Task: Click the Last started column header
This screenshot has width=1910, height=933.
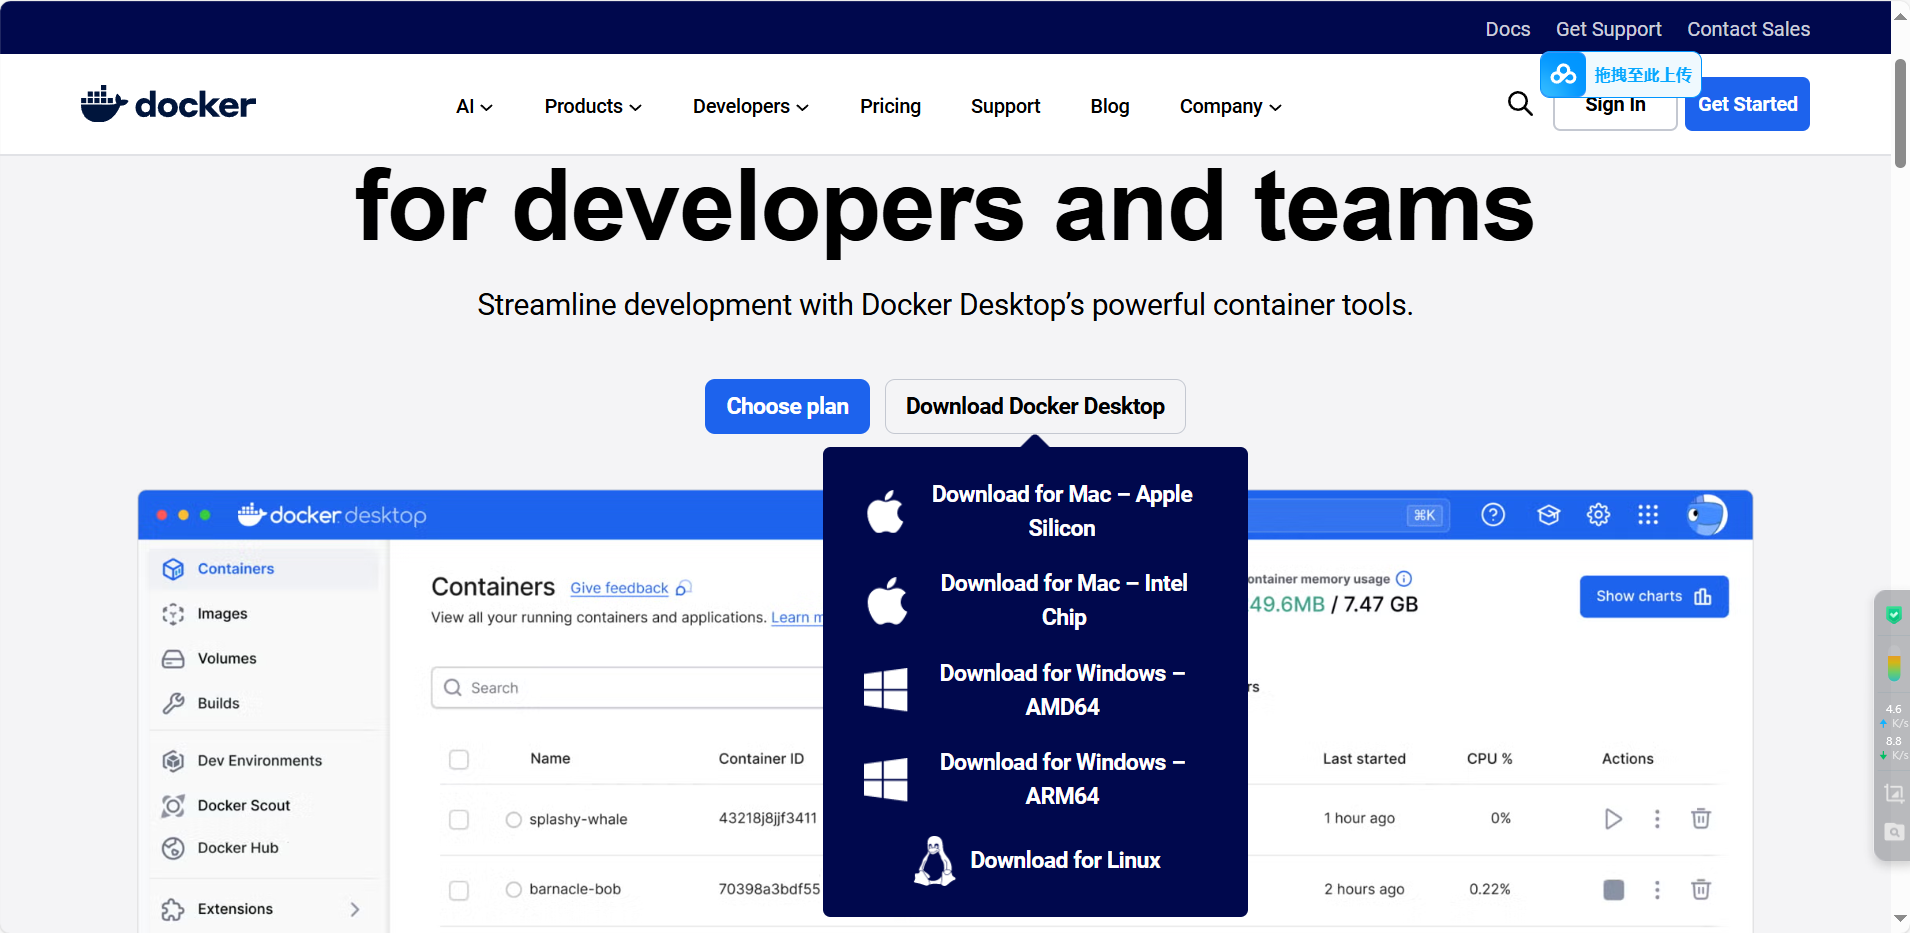Action: tap(1364, 759)
